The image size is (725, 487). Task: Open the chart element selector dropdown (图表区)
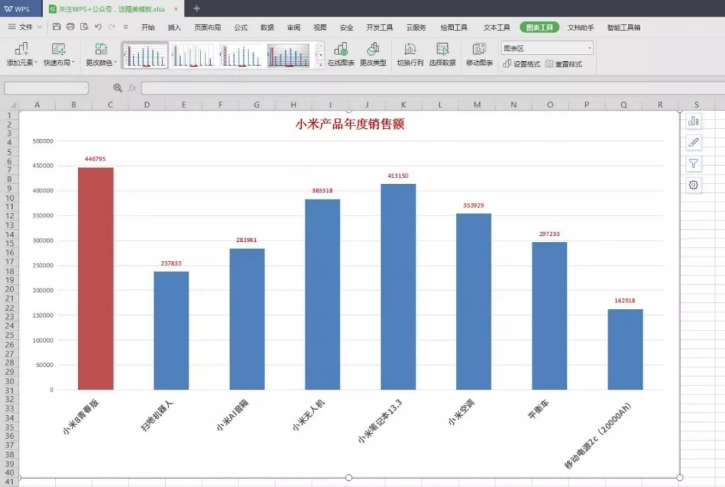coord(590,48)
